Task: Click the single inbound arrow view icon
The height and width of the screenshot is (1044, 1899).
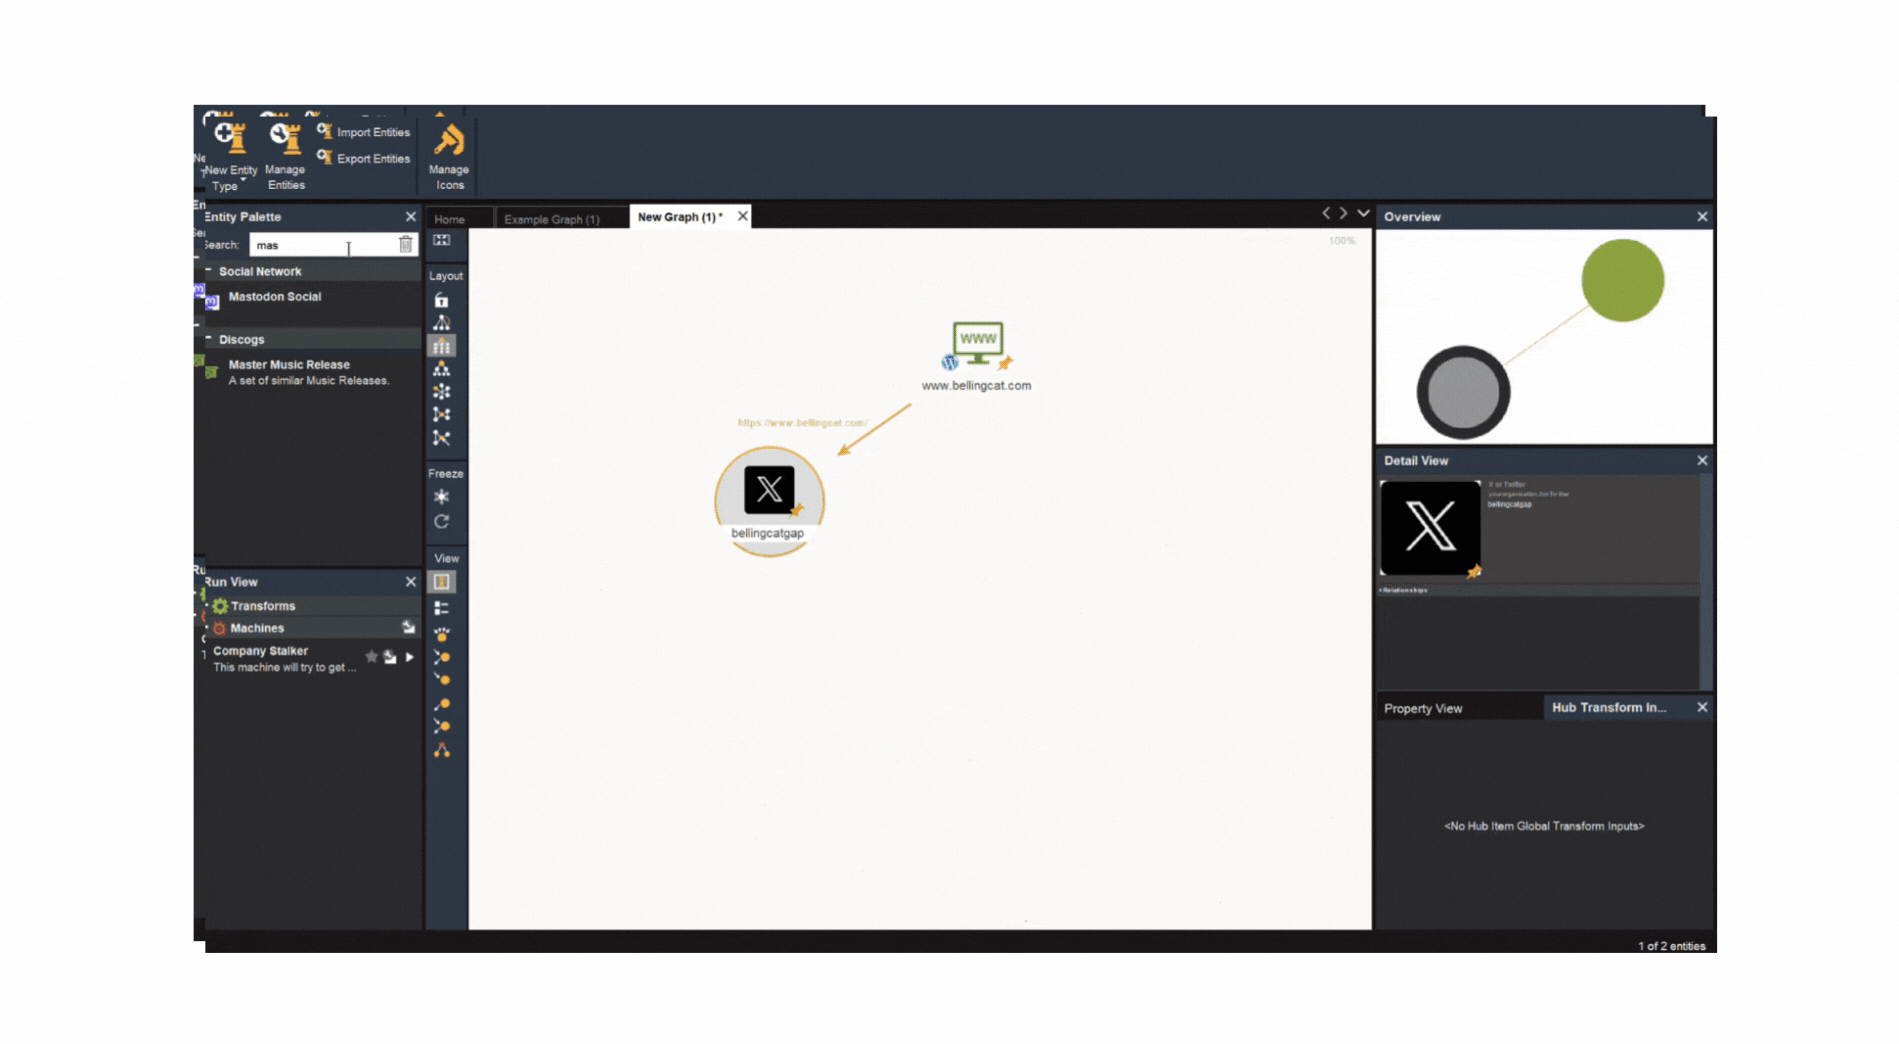Action: pos(441,680)
